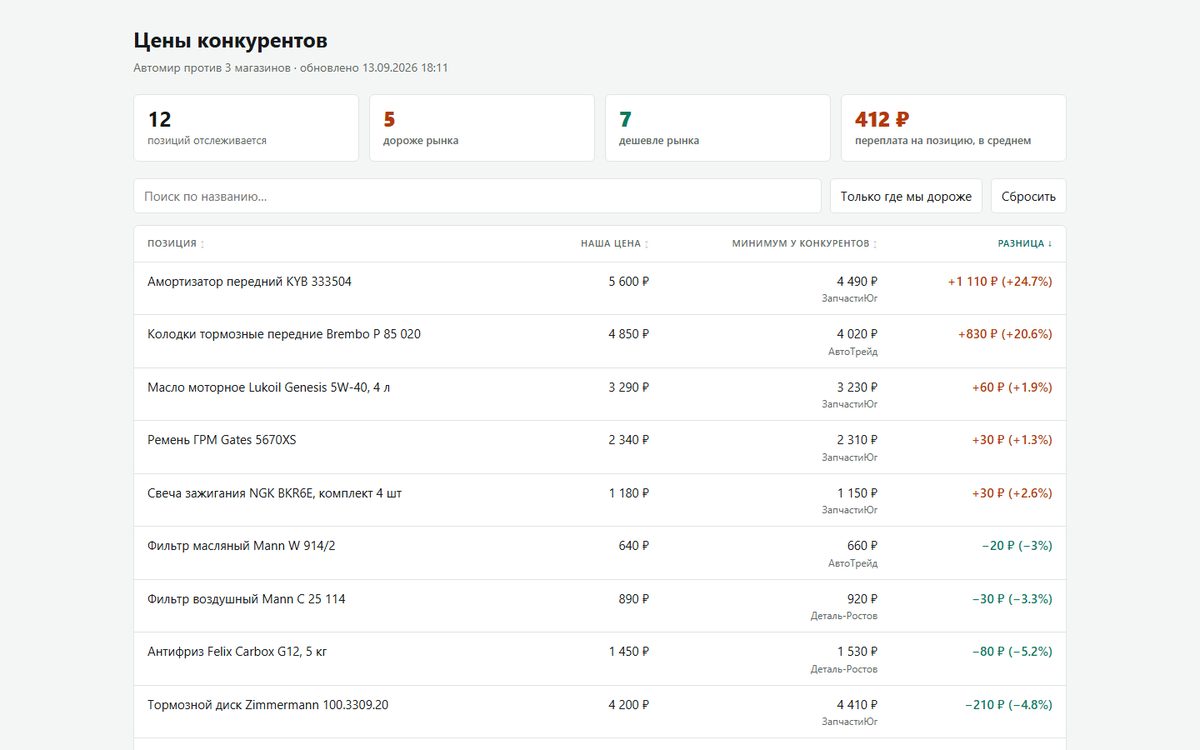Click the Ремень ГРМ Gates 5670XS name
This screenshot has height=750, width=1200.
tap(222, 440)
